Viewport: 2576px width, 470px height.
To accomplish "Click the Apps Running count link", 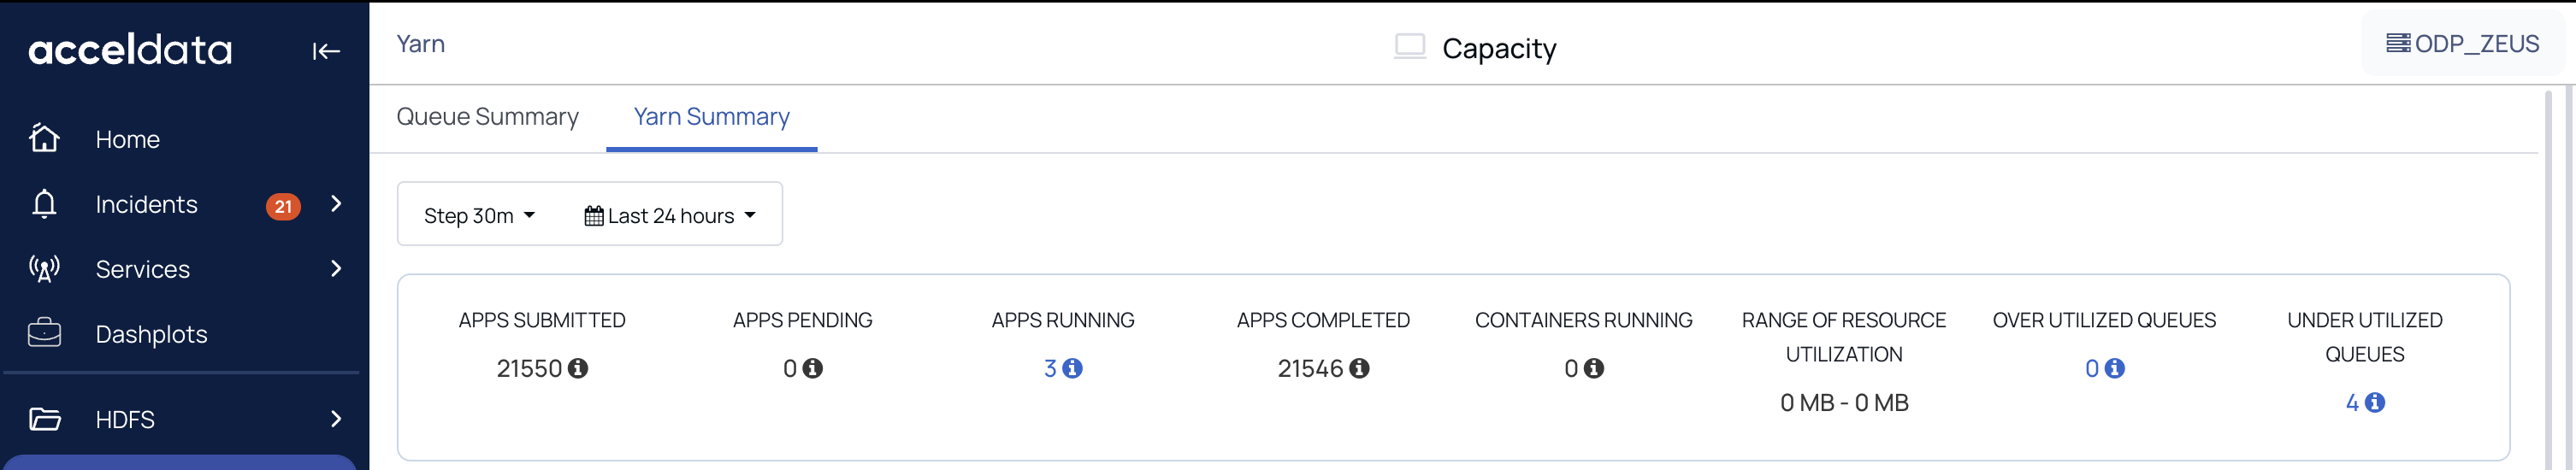I will click(1050, 368).
